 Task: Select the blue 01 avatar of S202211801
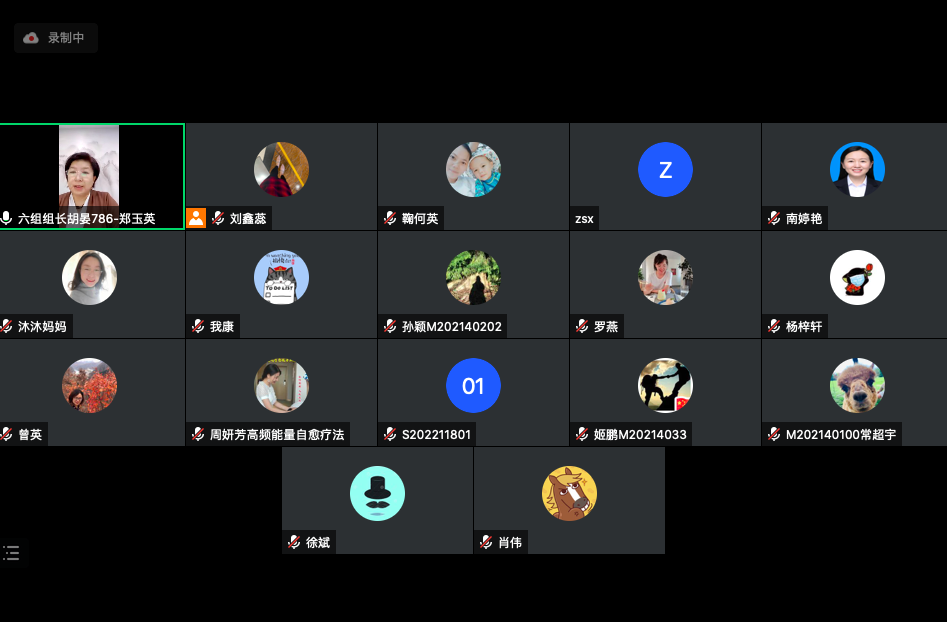click(x=473, y=385)
